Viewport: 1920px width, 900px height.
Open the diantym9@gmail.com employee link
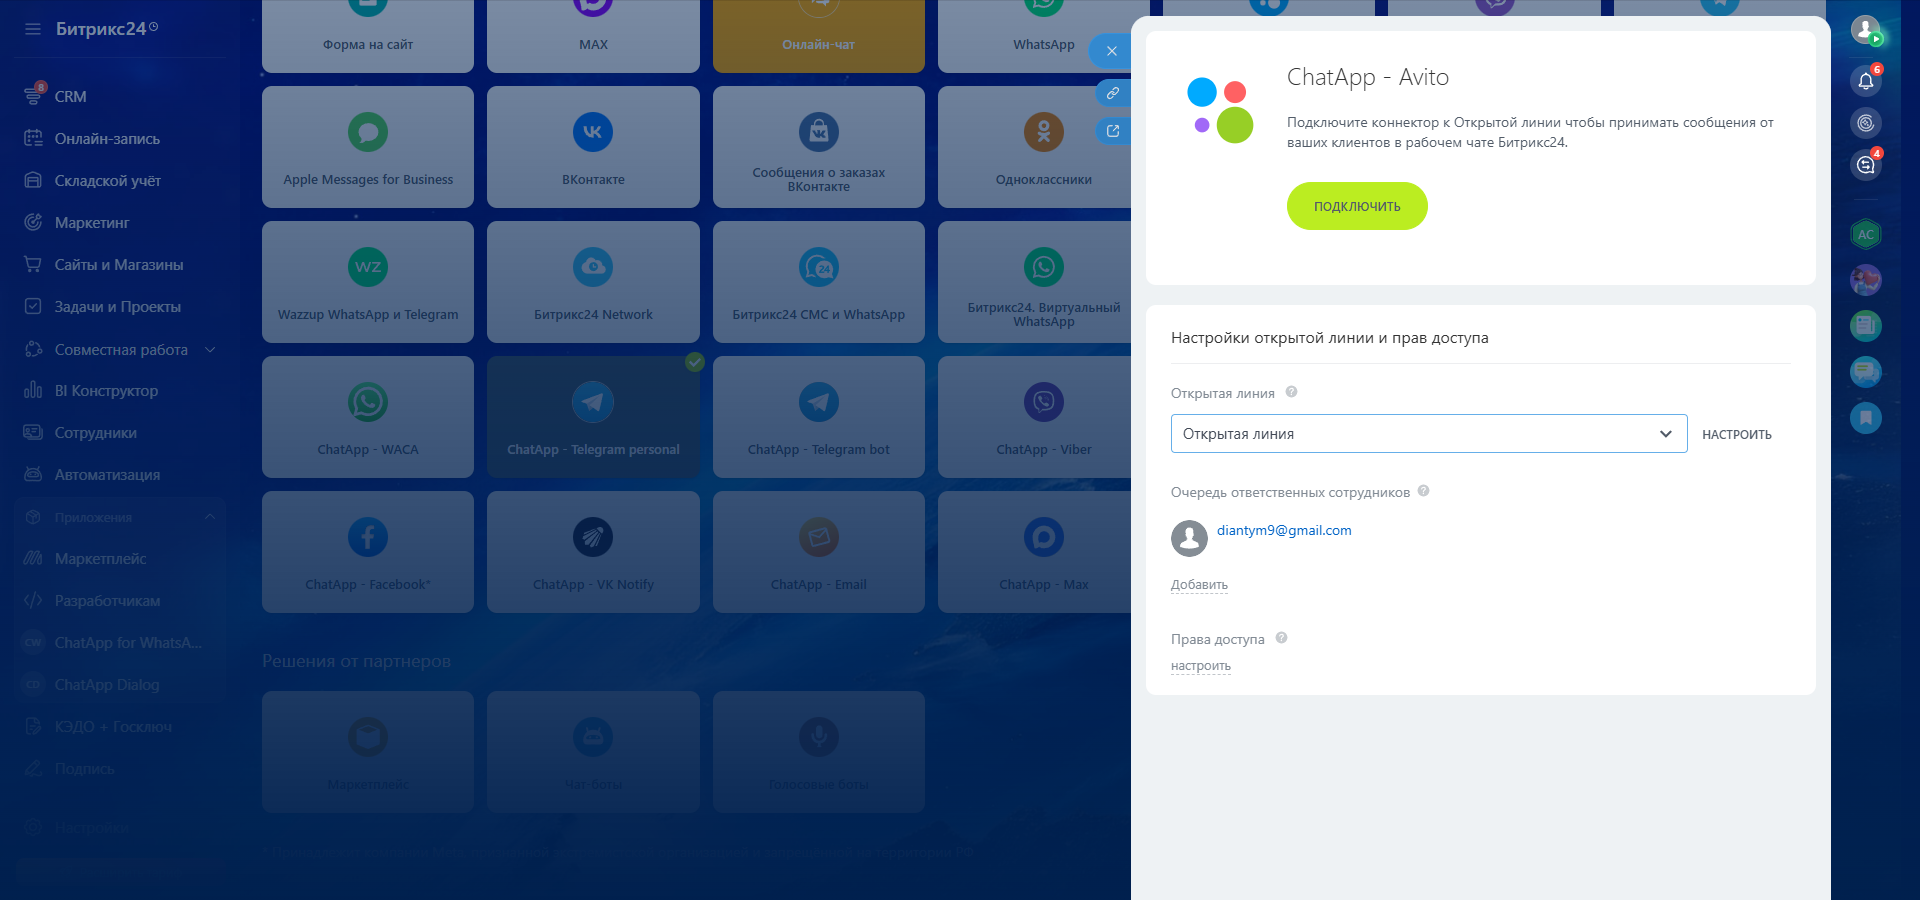tap(1283, 531)
